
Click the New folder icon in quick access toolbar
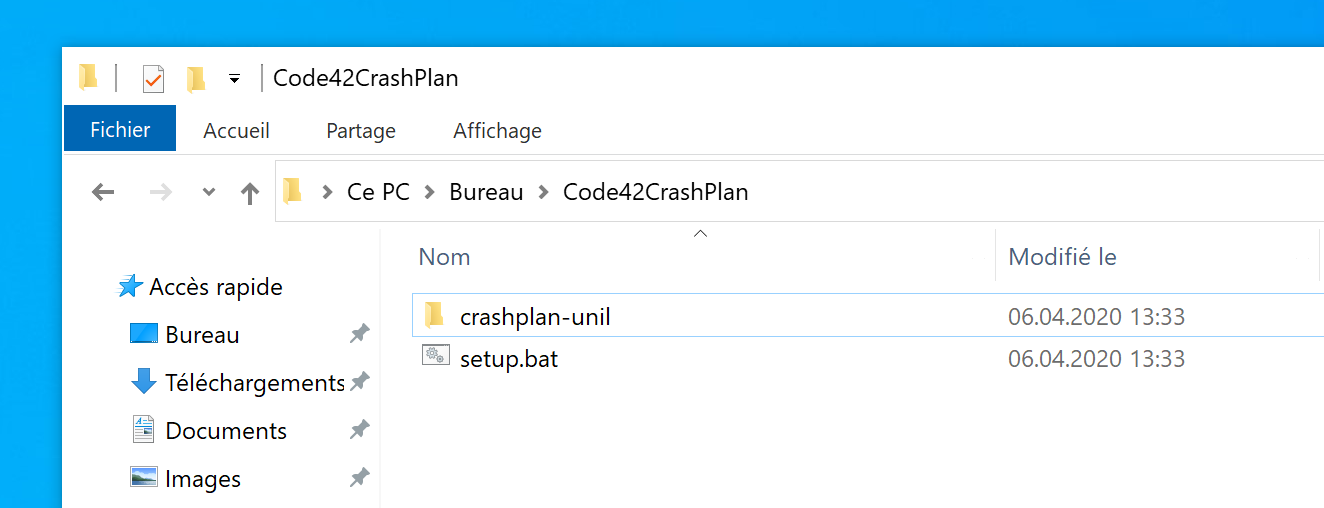[196, 78]
